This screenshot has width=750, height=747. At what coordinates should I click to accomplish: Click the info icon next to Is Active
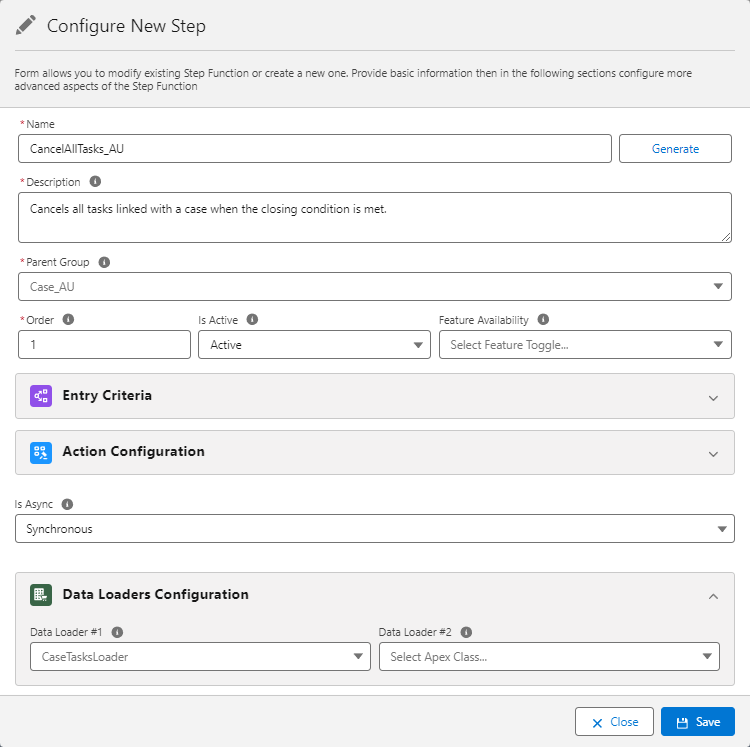[x=252, y=319]
